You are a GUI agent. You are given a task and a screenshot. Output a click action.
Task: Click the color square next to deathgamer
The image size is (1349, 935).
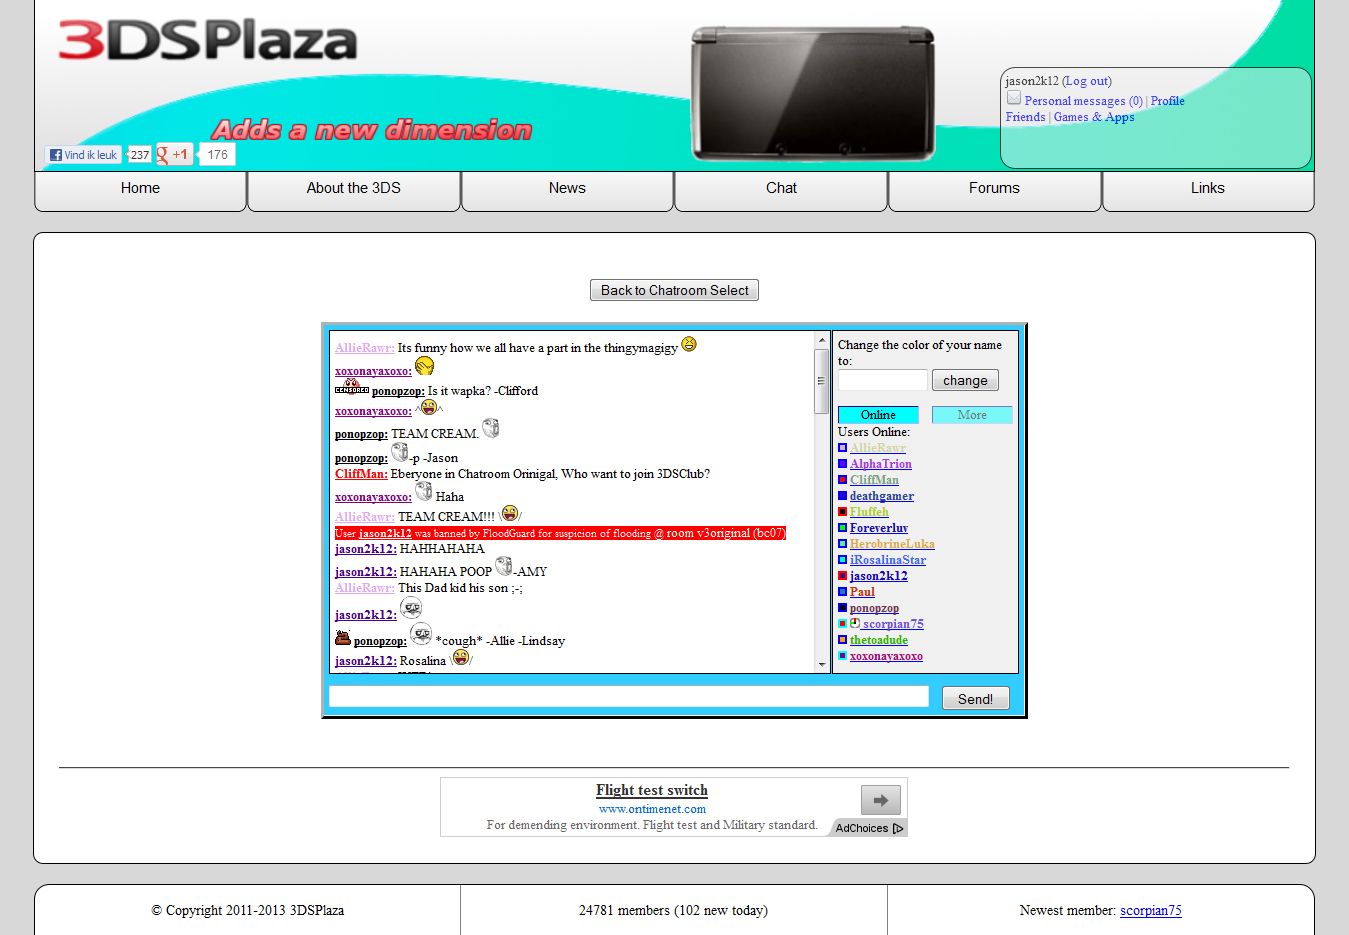coord(843,496)
